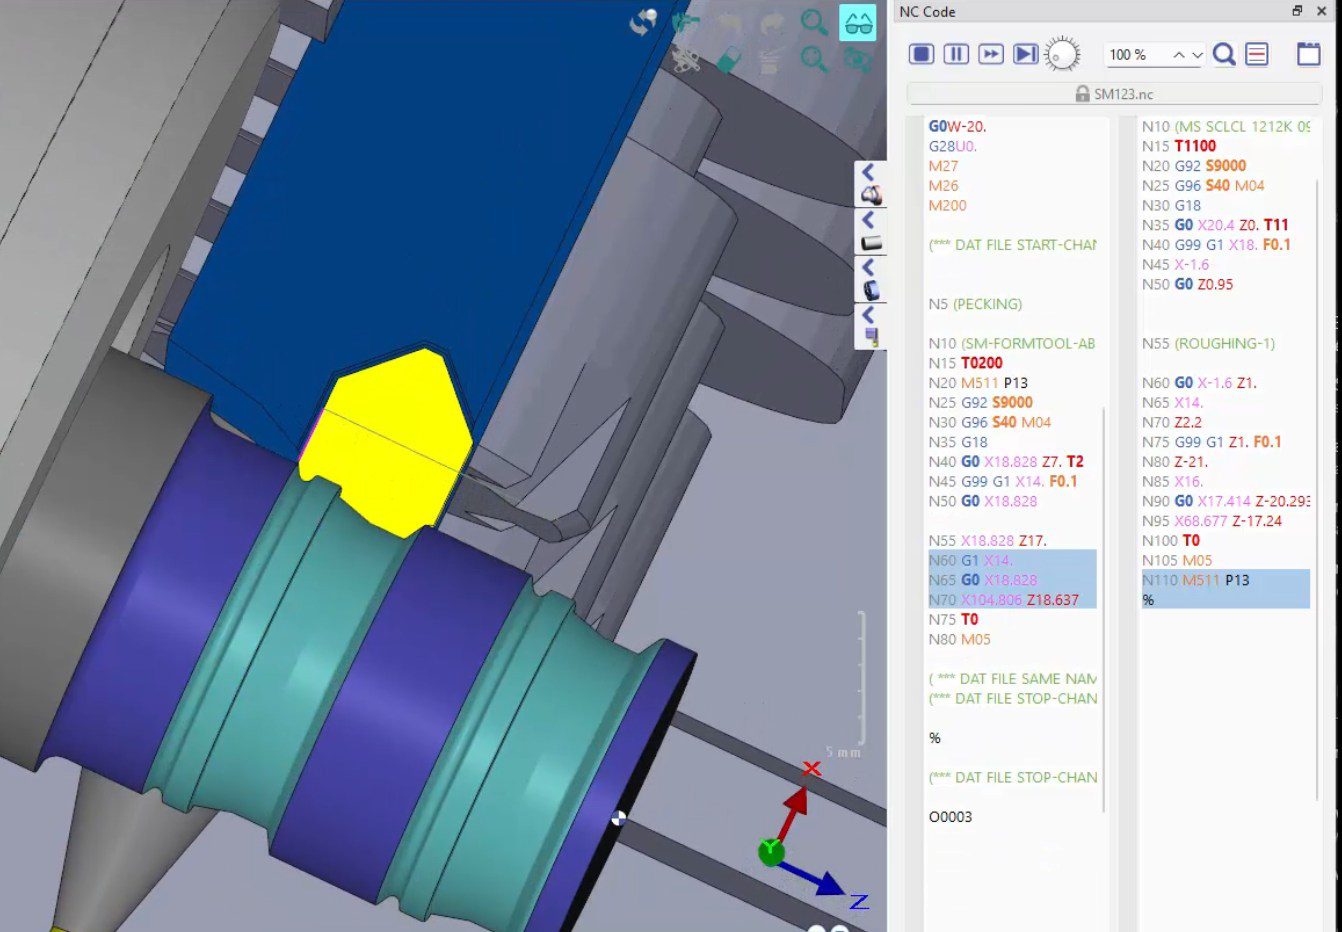Search in NC code with magnifier icon
This screenshot has width=1342, height=932.
(x=1224, y=54)
